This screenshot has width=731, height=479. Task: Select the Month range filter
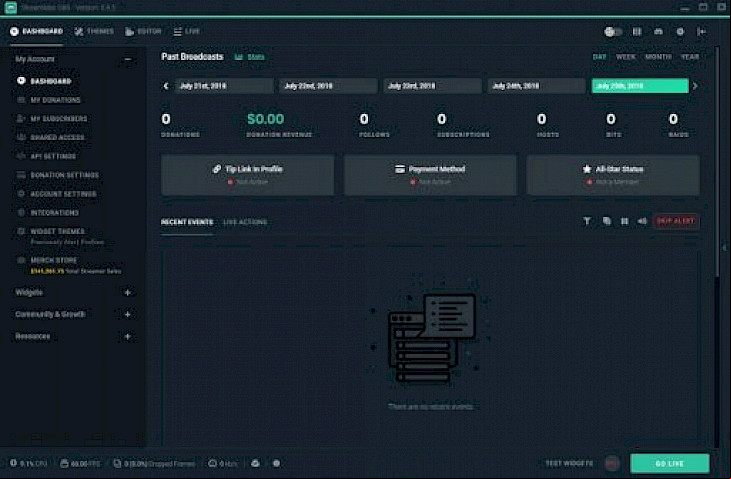point(658,57)
